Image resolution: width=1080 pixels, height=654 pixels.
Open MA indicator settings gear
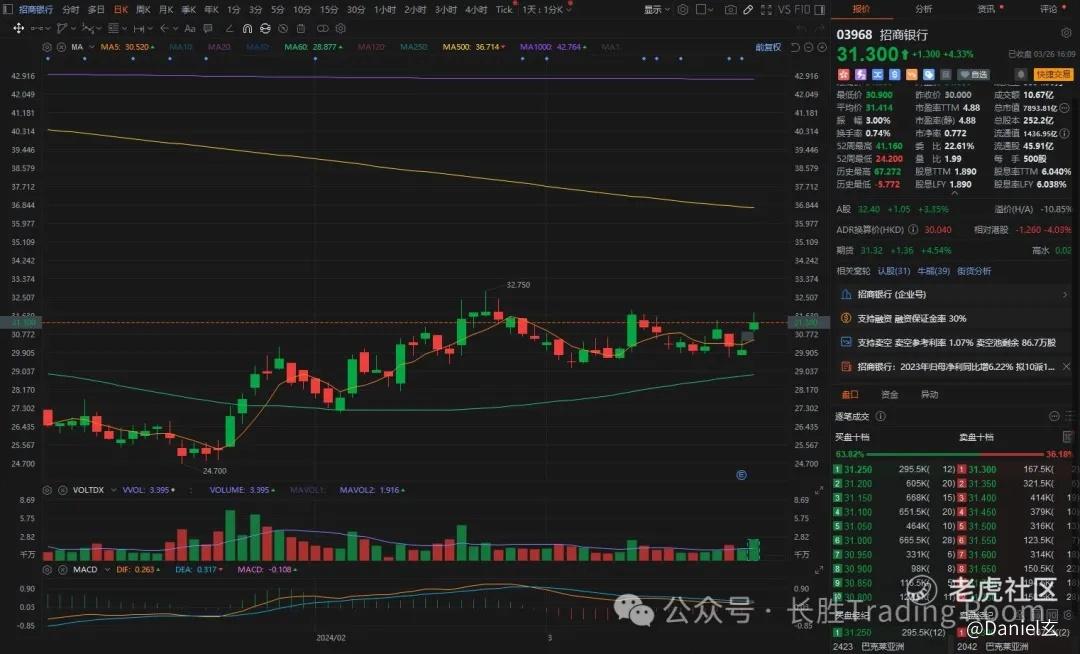click(x=47, y=47)
